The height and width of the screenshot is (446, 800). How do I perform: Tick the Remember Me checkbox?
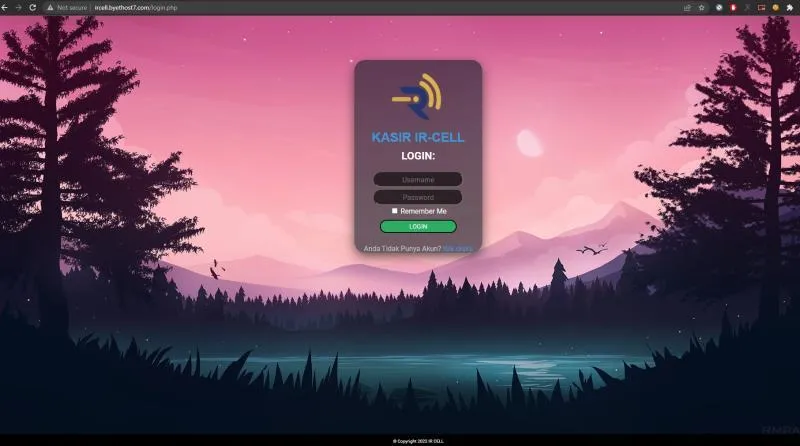395,211
